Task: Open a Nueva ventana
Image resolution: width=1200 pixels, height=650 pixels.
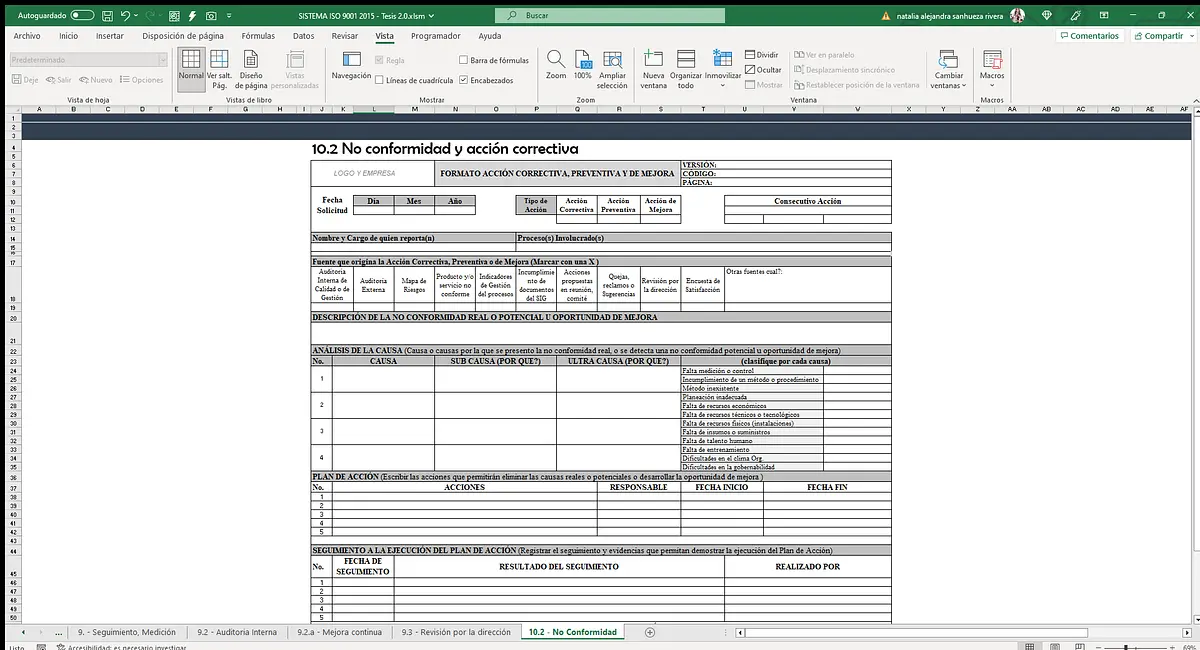Action: 654,67
